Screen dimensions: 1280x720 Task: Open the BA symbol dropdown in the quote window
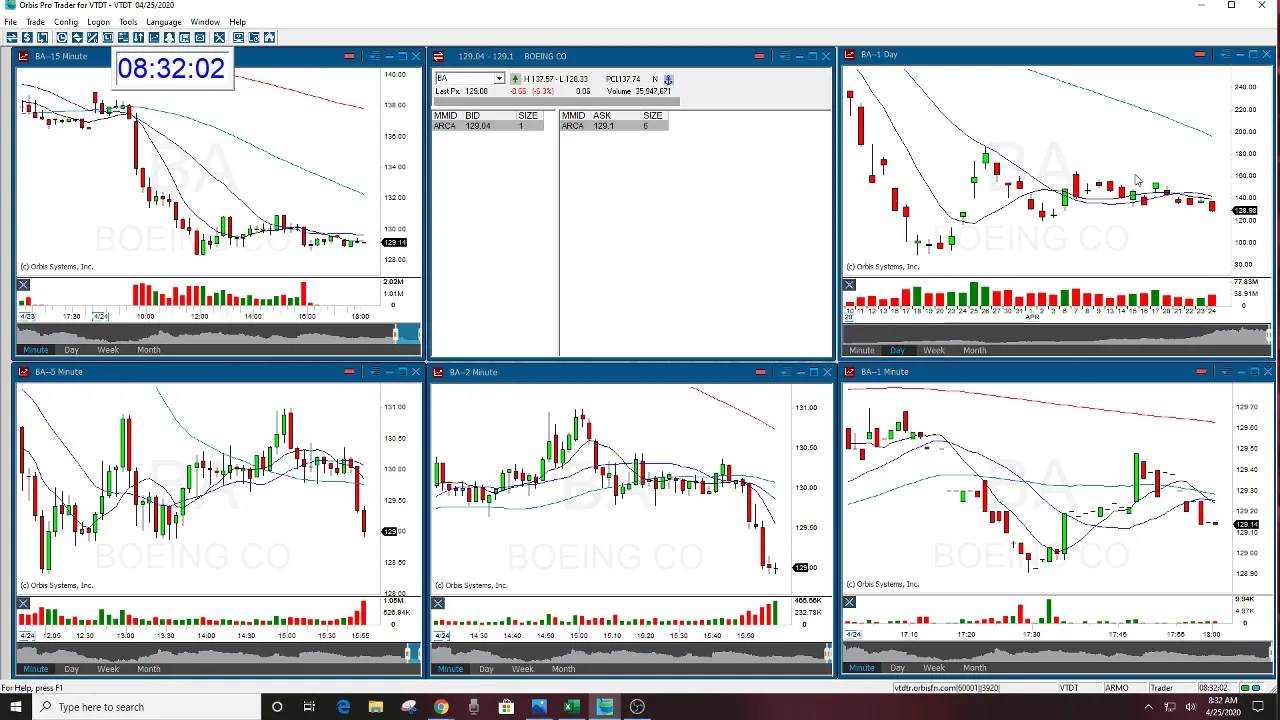click(499, 79)
